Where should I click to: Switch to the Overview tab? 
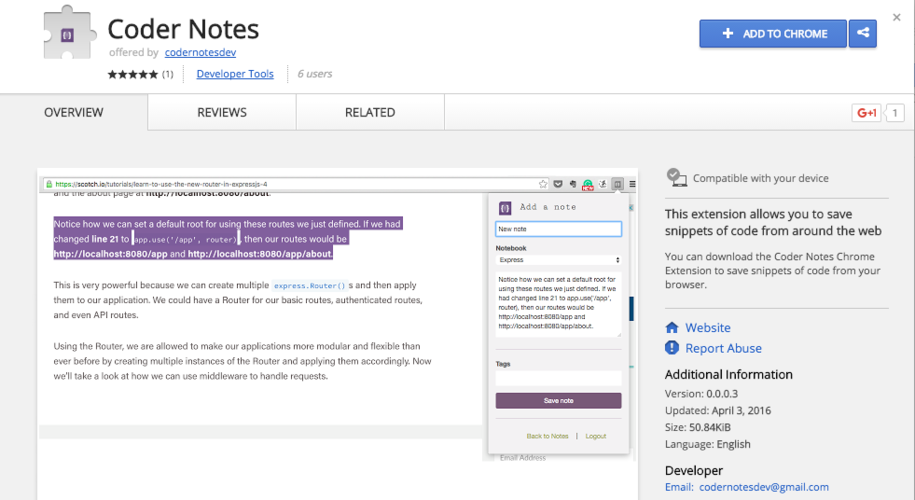(74, 112)
